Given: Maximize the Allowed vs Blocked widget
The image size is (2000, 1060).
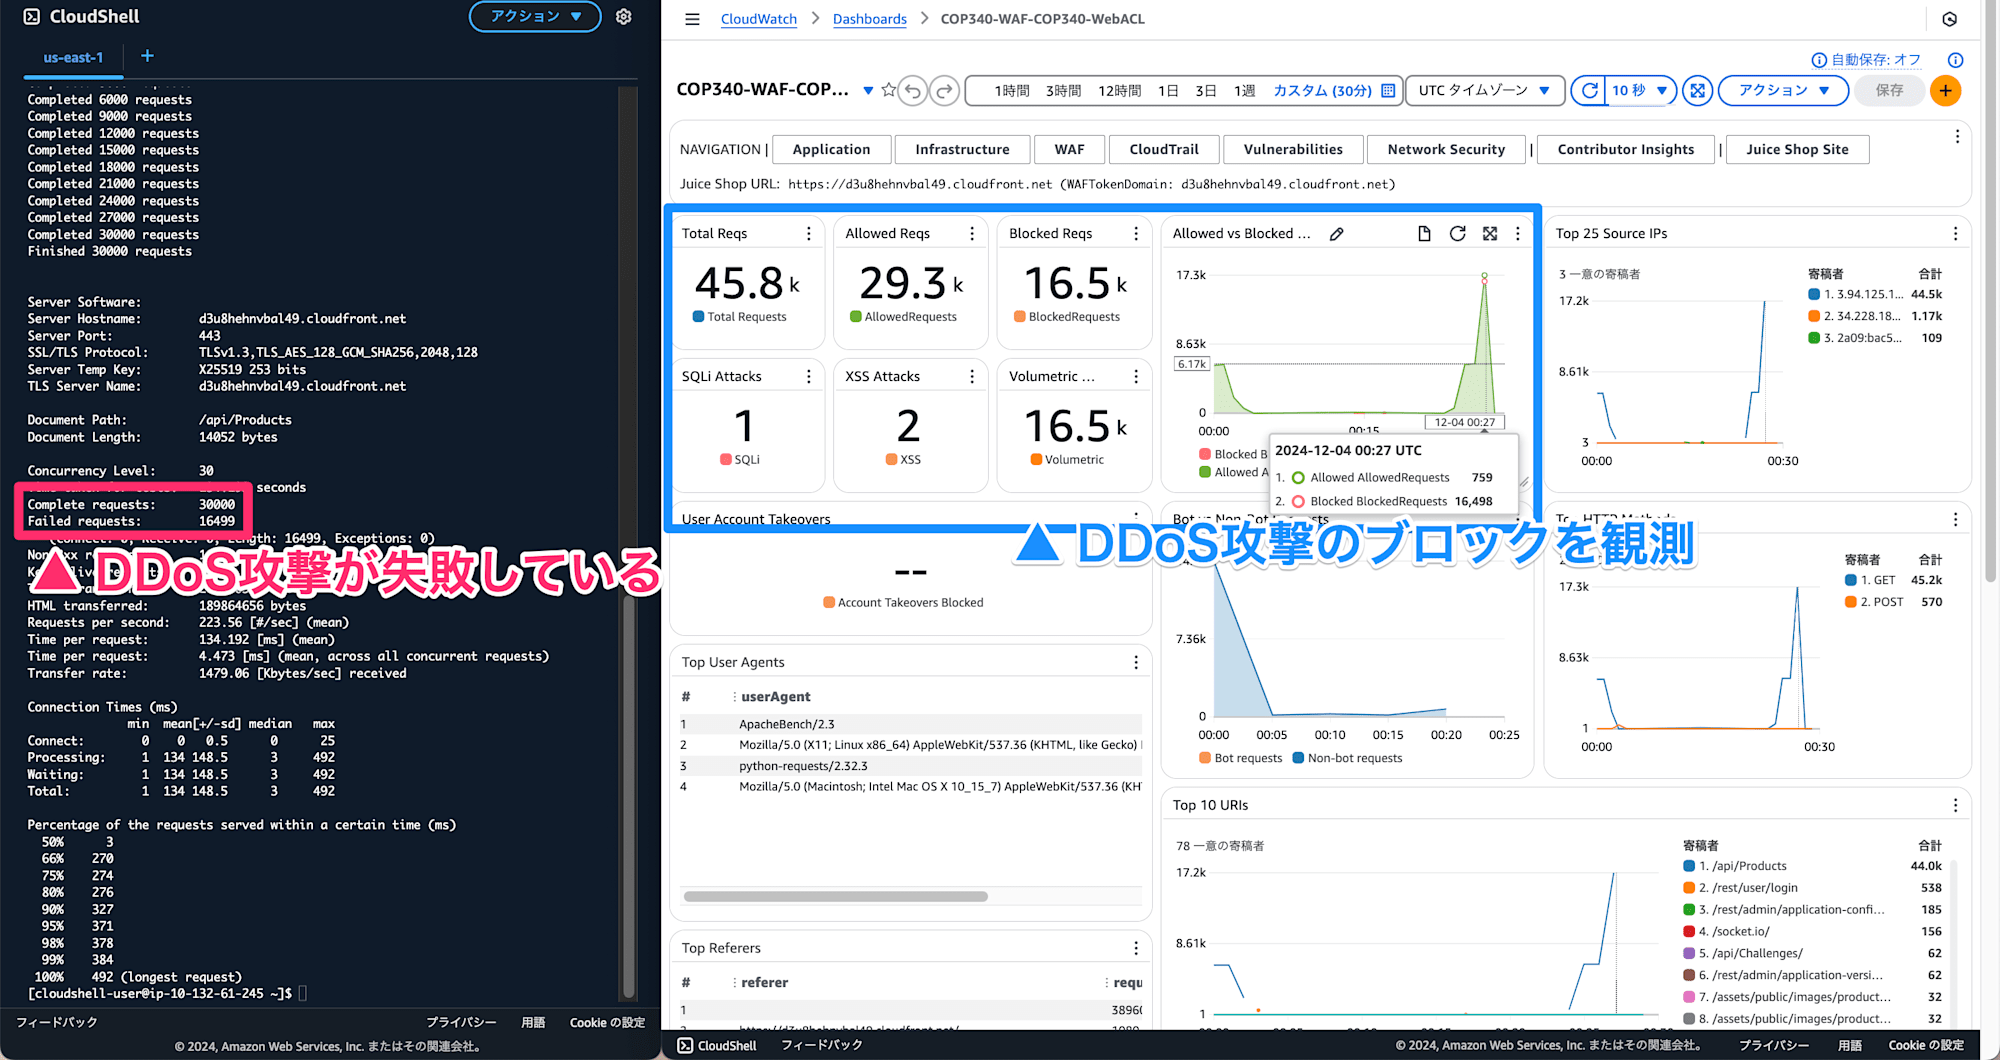Looking at the screenshot, I should (1490, 233).
